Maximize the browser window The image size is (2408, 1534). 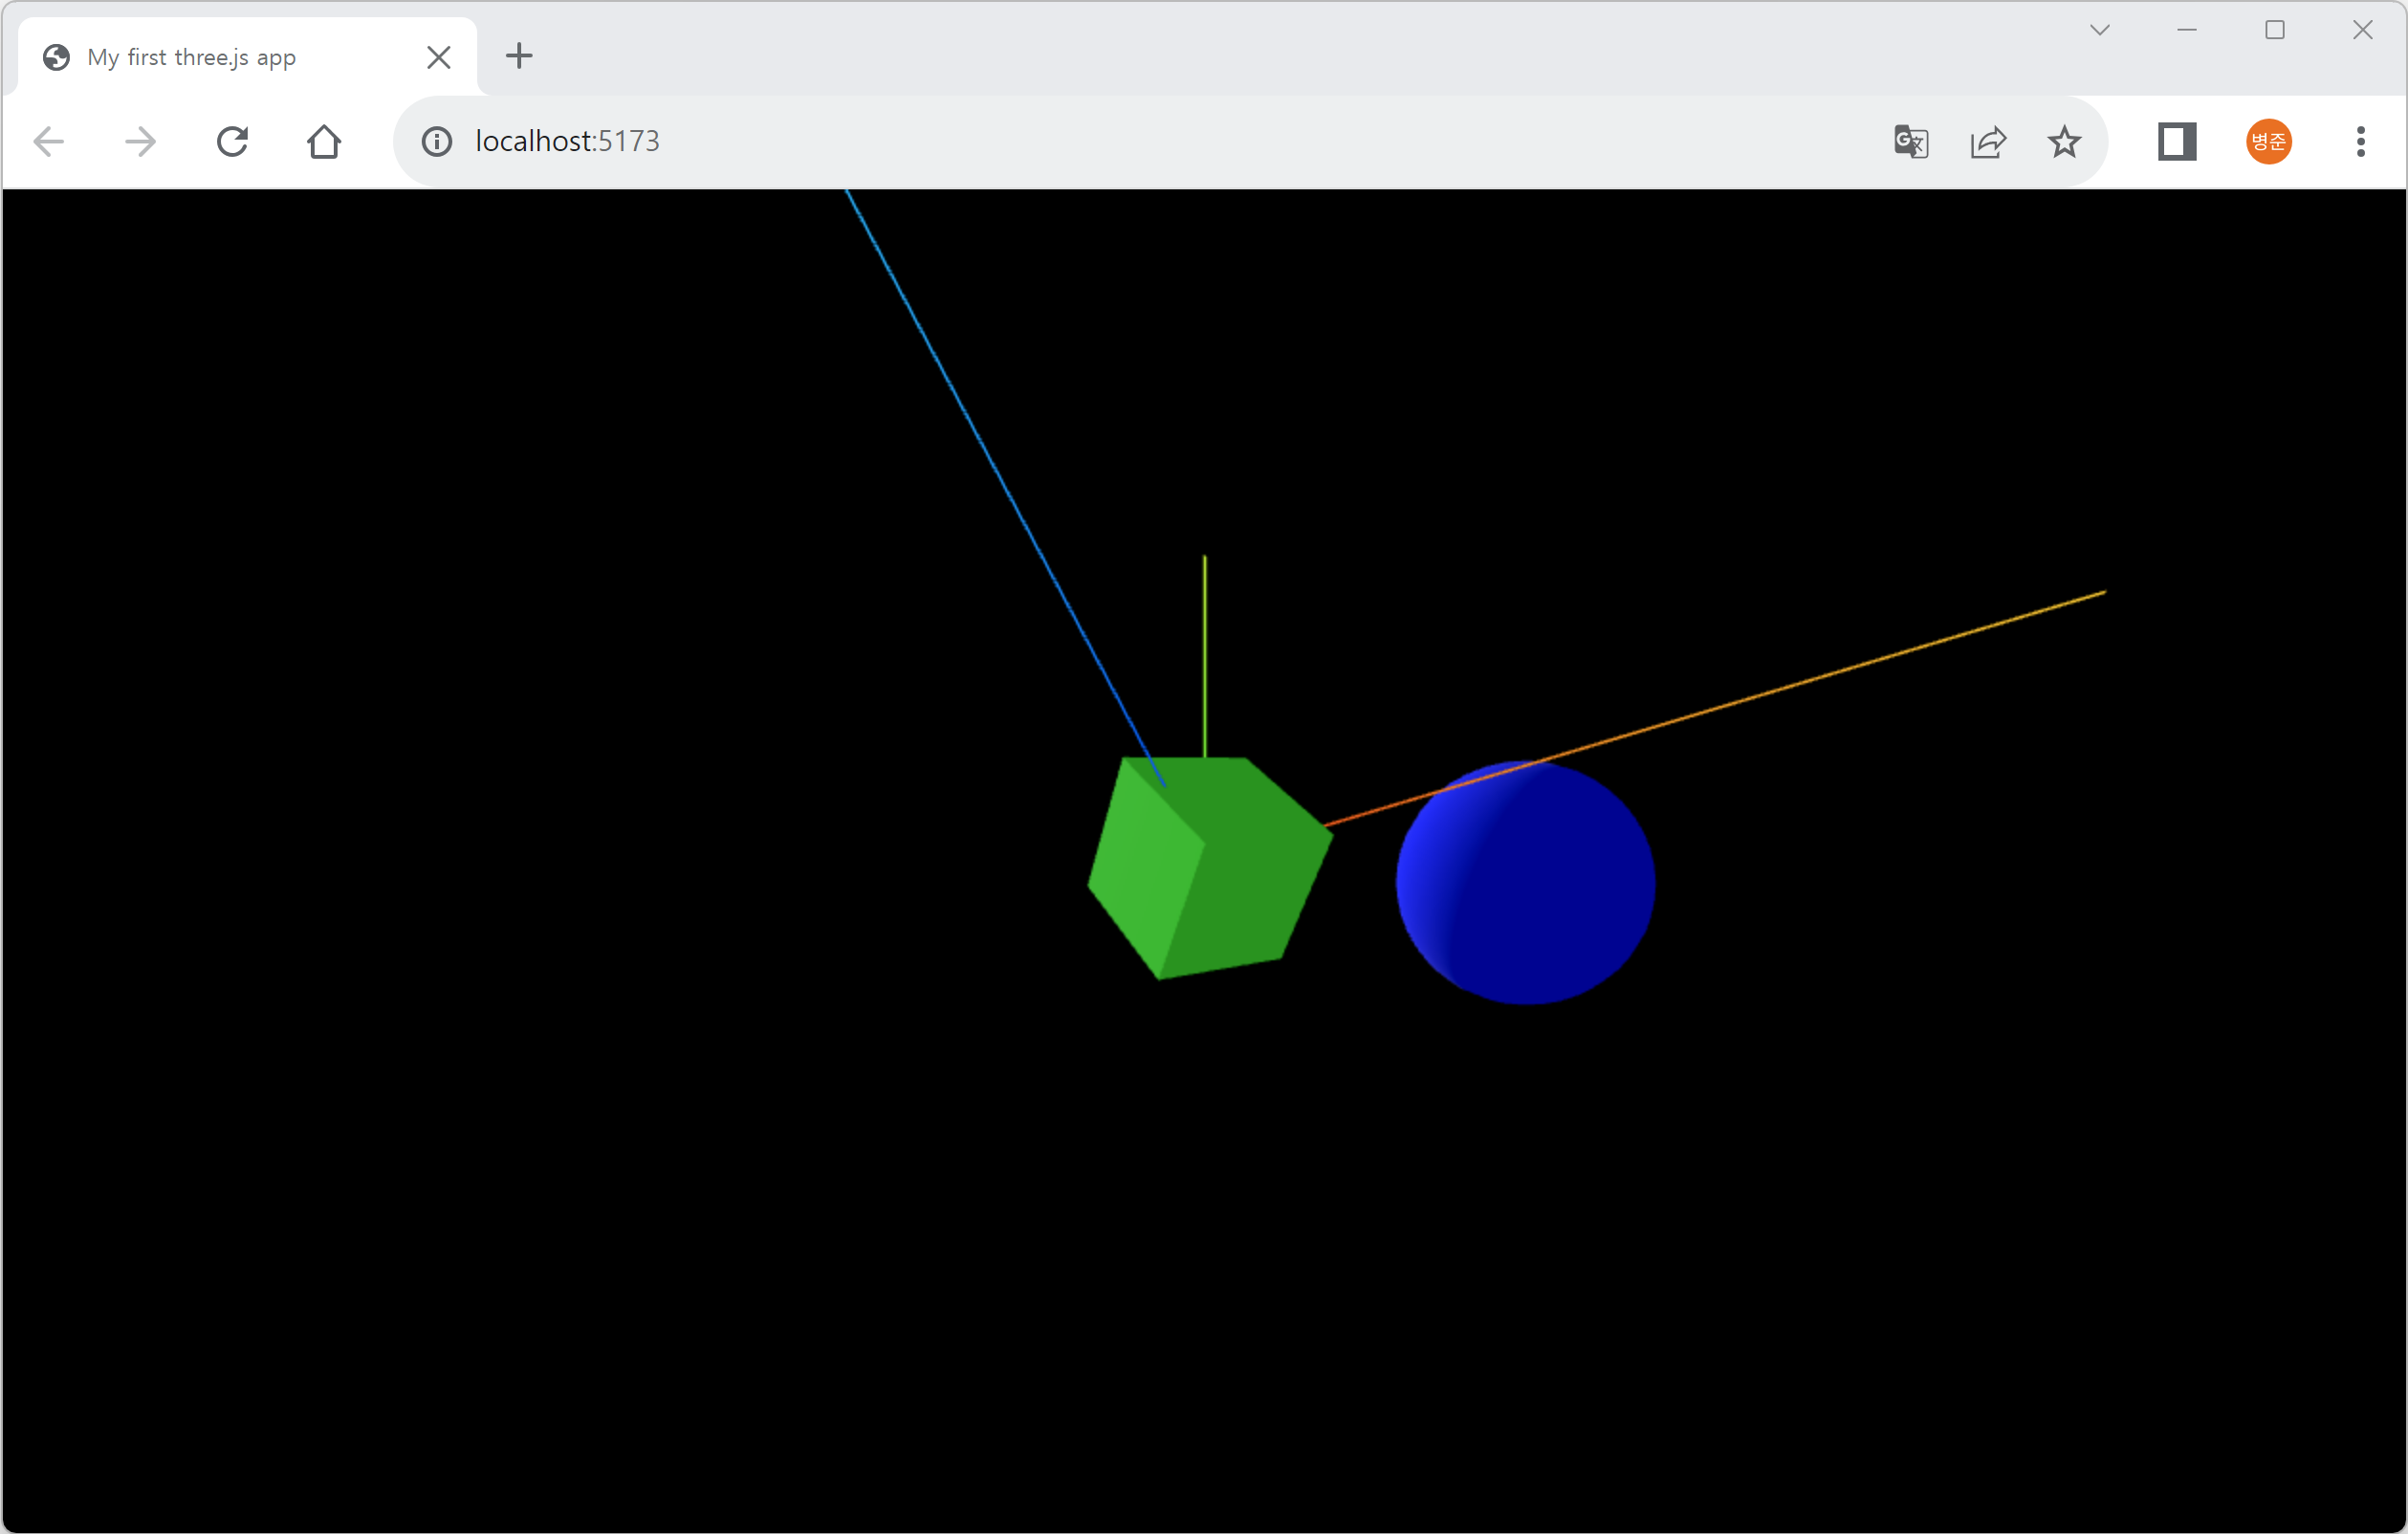click(x=2274, y=30)
